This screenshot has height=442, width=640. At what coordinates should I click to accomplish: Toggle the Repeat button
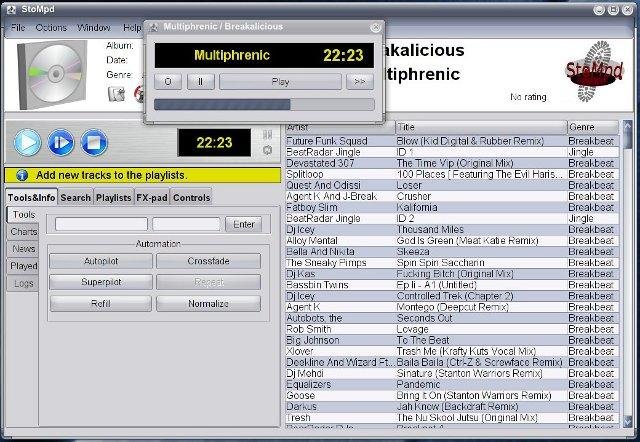tap(208, 282)
